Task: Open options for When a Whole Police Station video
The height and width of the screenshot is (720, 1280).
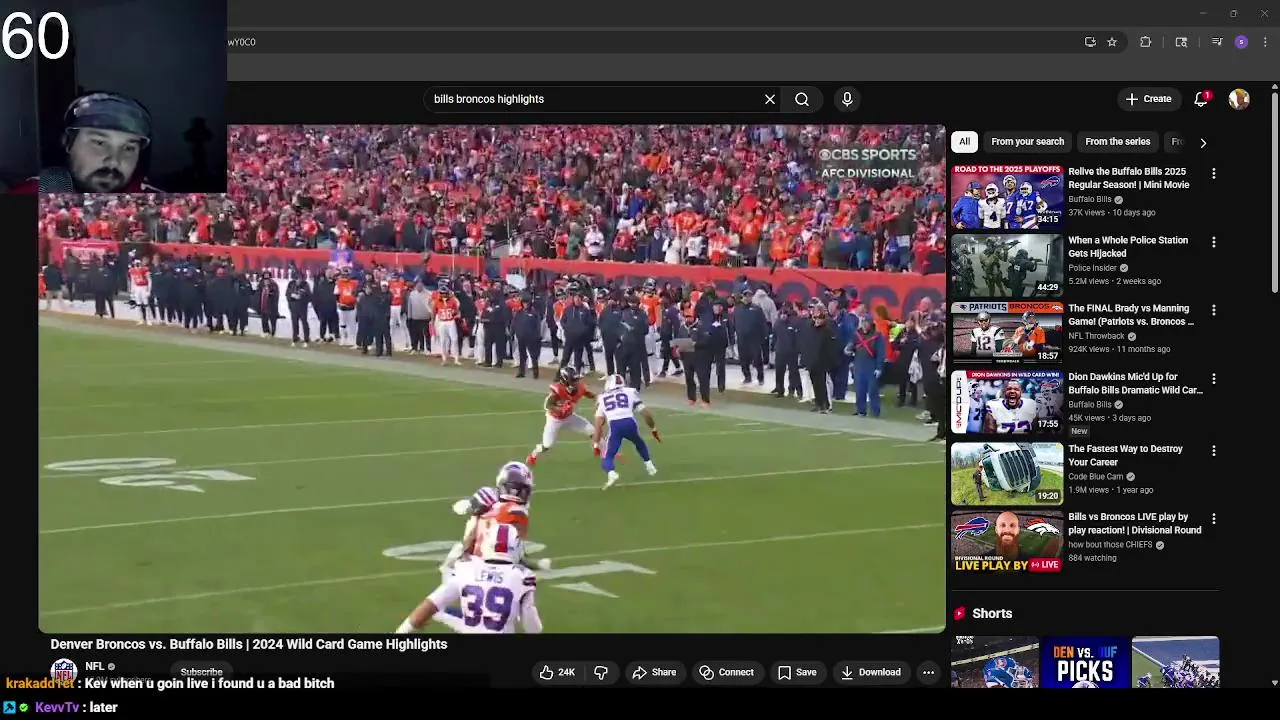Action: [1214, 242]
